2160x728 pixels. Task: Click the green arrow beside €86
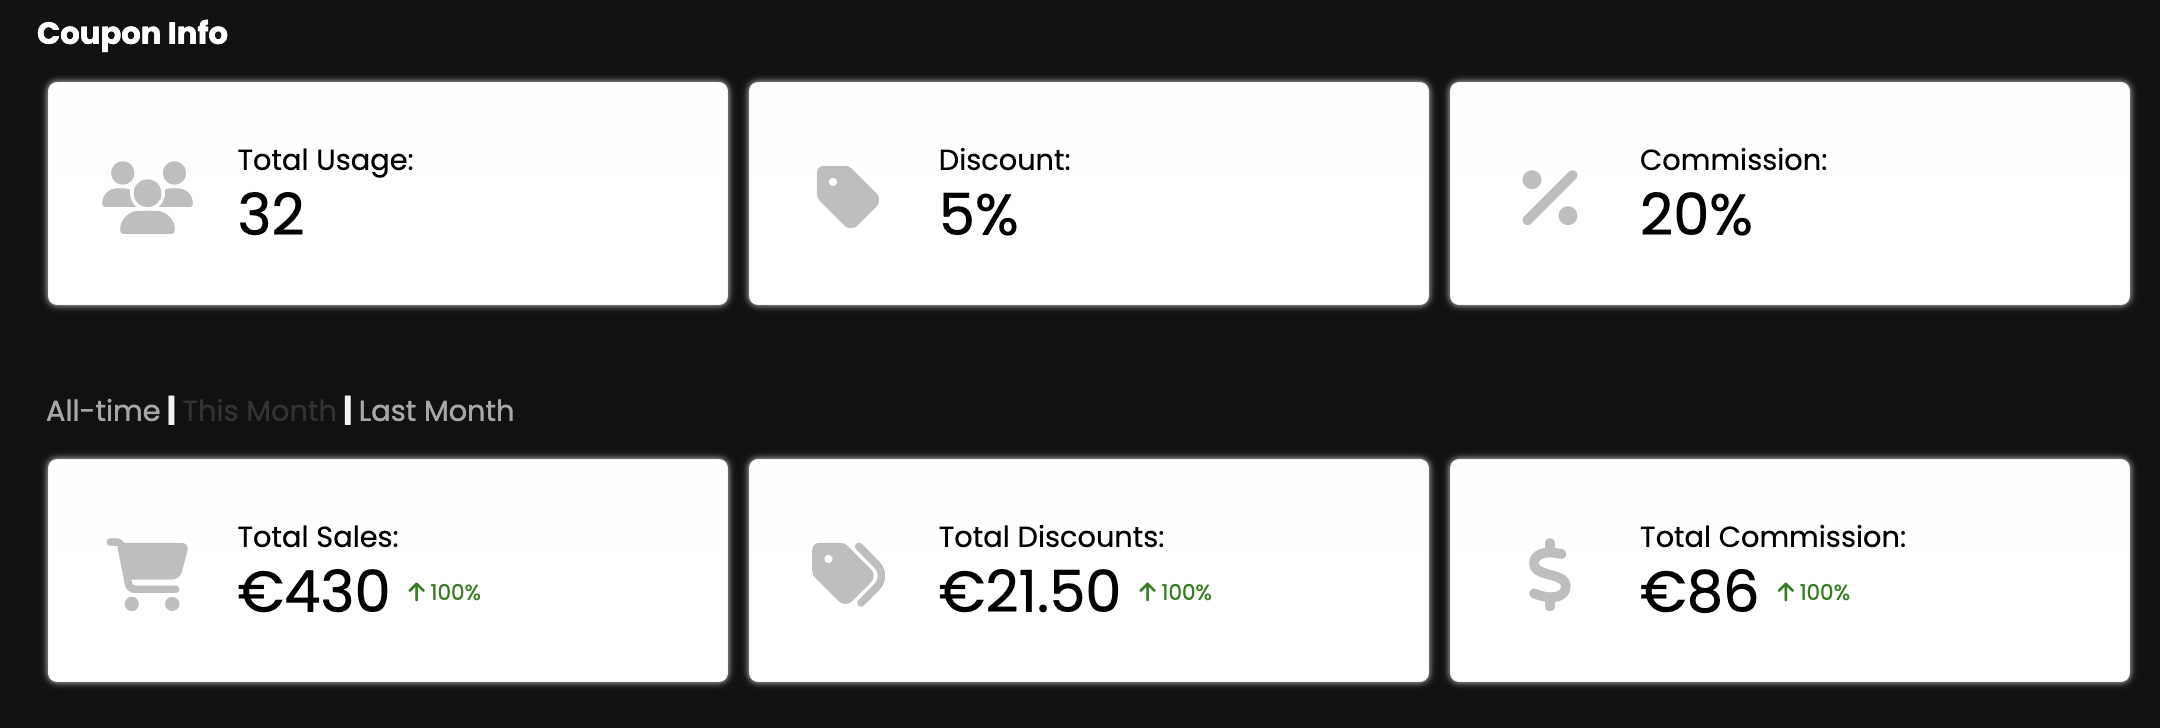pos(1786,592)
